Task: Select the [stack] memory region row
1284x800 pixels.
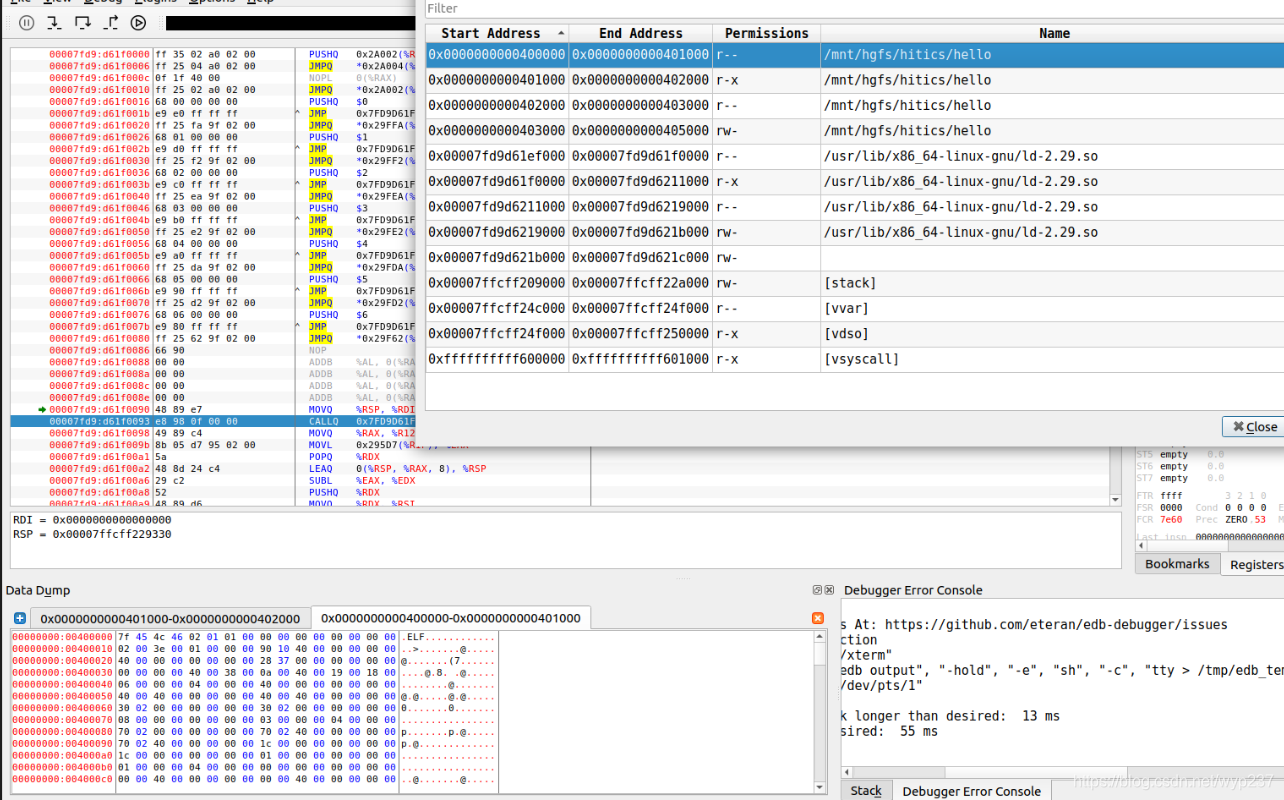Action: click(x=855, y=283)
